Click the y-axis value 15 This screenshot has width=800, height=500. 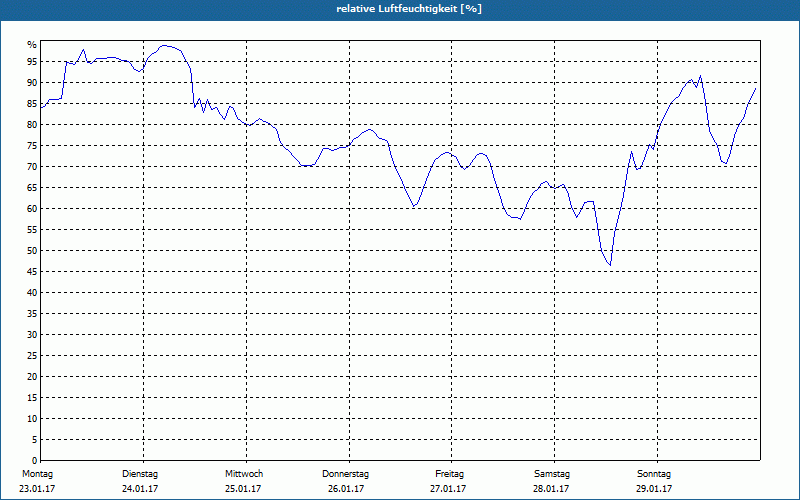click(32, 397)
